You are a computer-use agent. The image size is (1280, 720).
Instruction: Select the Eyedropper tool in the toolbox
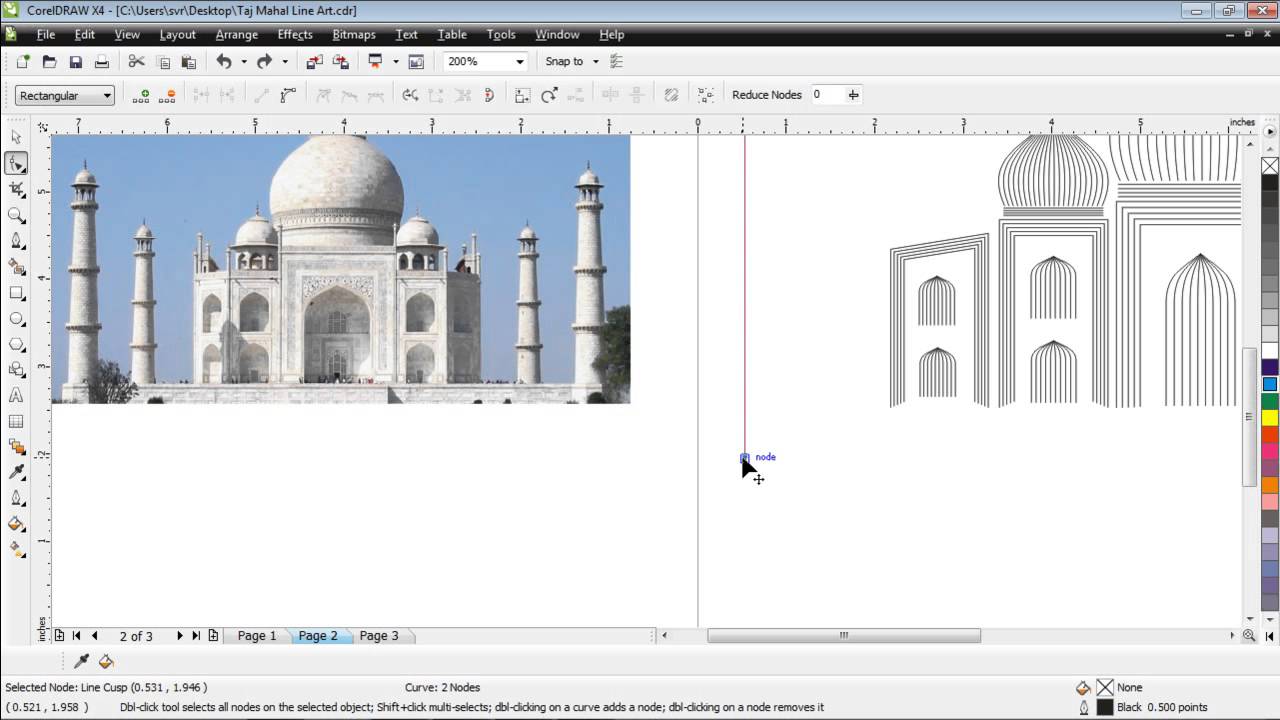point(16,472)
